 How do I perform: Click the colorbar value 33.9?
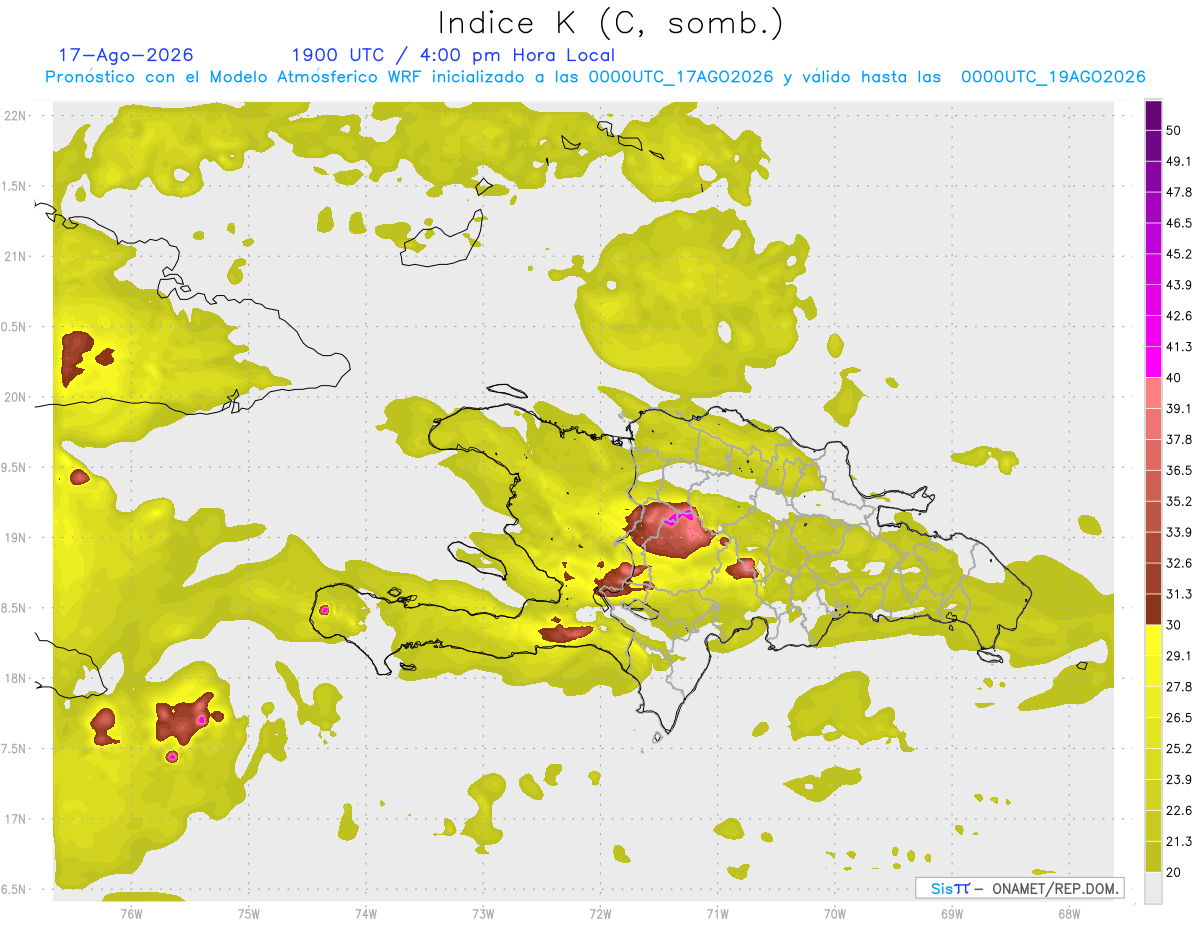pos(1181,532)
